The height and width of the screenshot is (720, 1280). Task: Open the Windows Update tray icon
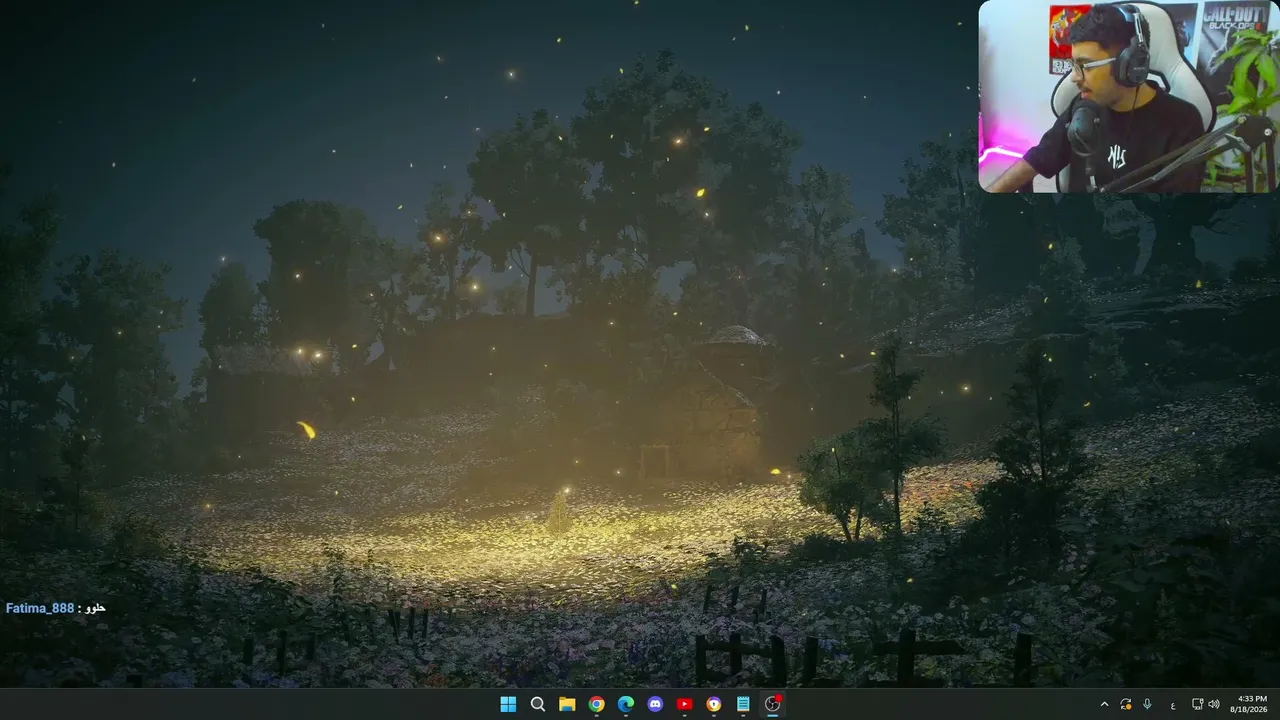(1126, 704)
